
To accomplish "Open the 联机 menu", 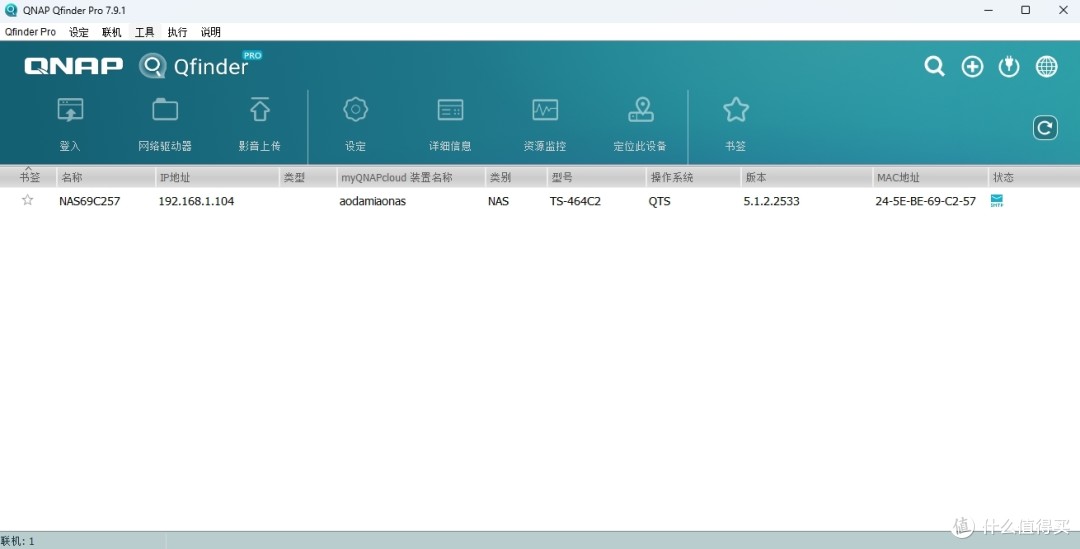I will tap(112, 32).
